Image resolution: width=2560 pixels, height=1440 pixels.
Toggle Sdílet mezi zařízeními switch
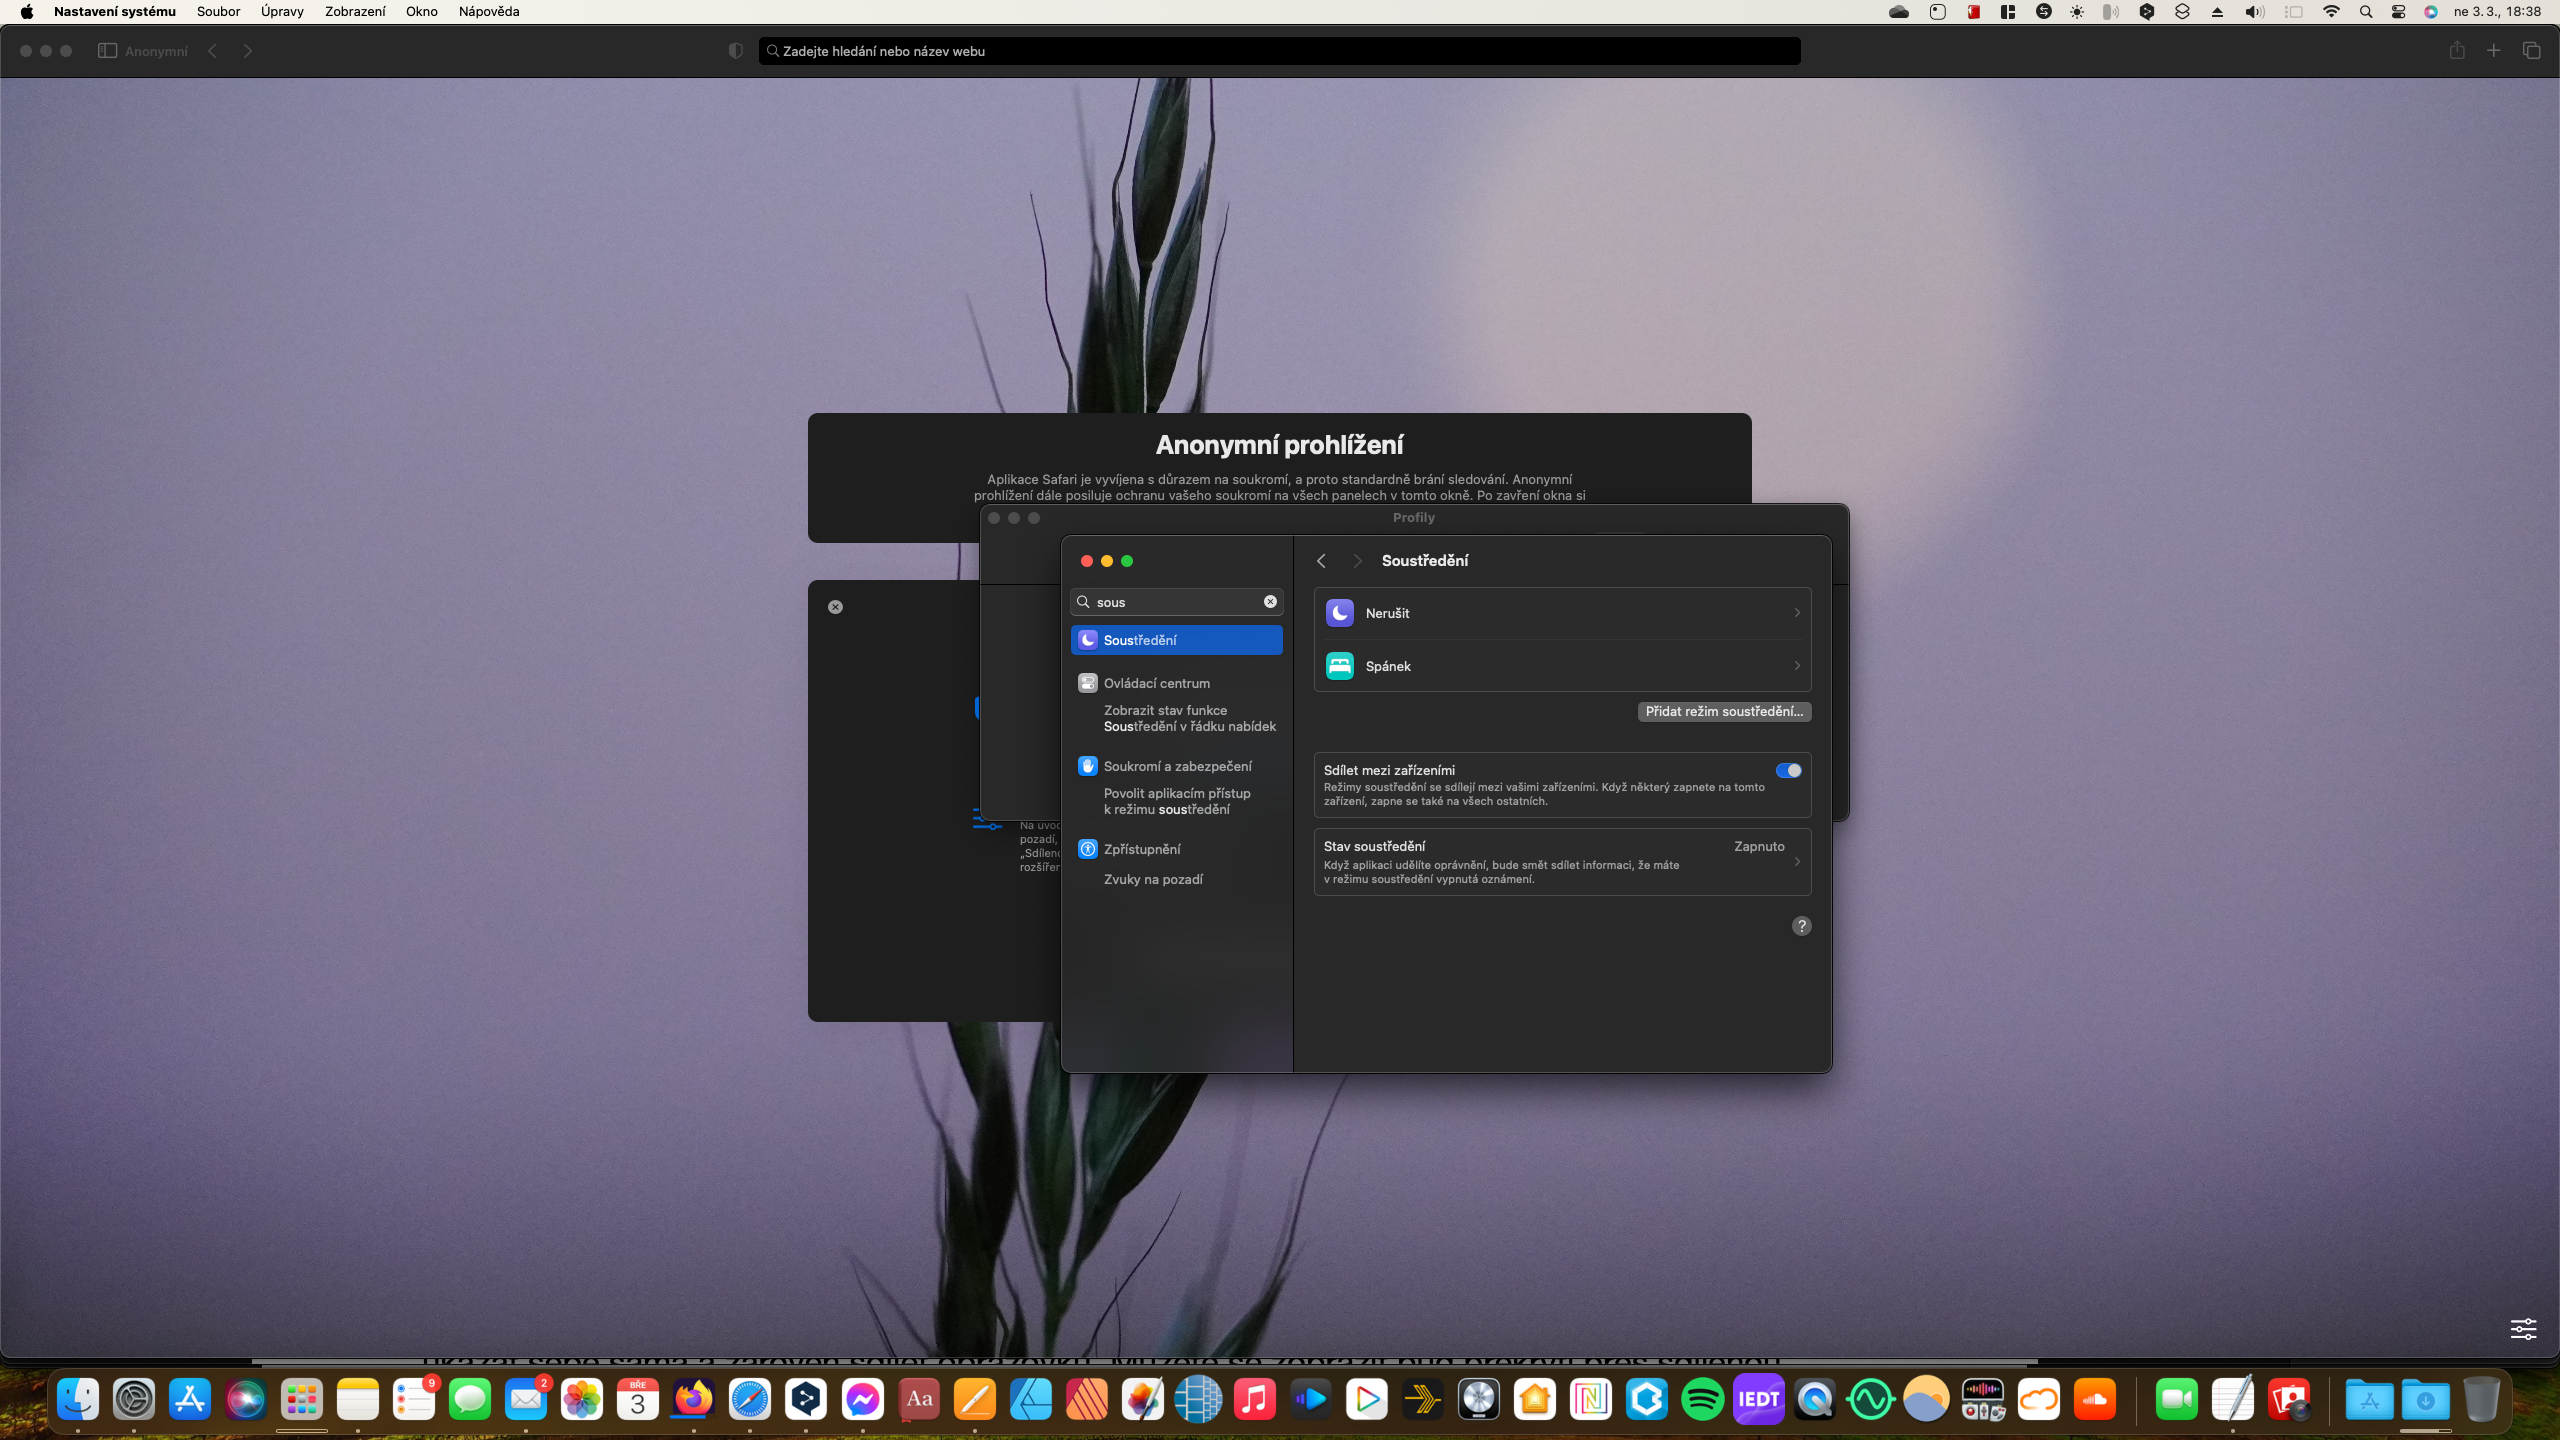click(1788, 770)
